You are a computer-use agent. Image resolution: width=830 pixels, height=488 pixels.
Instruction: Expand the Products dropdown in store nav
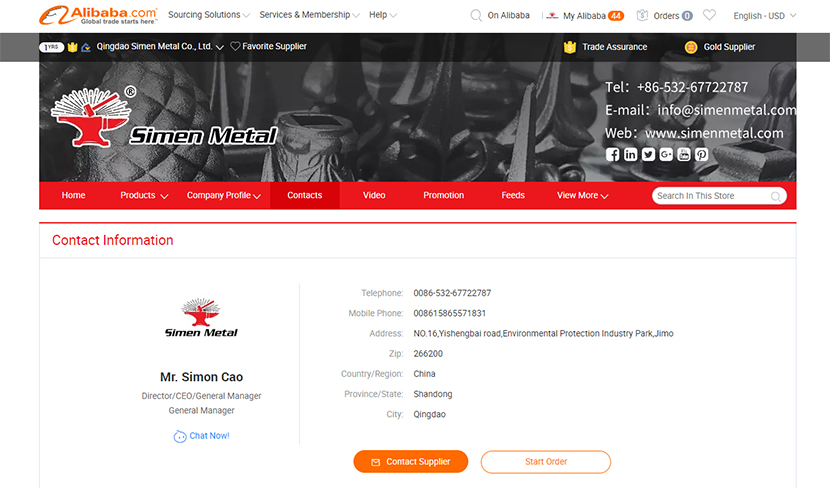click(144, 195)
